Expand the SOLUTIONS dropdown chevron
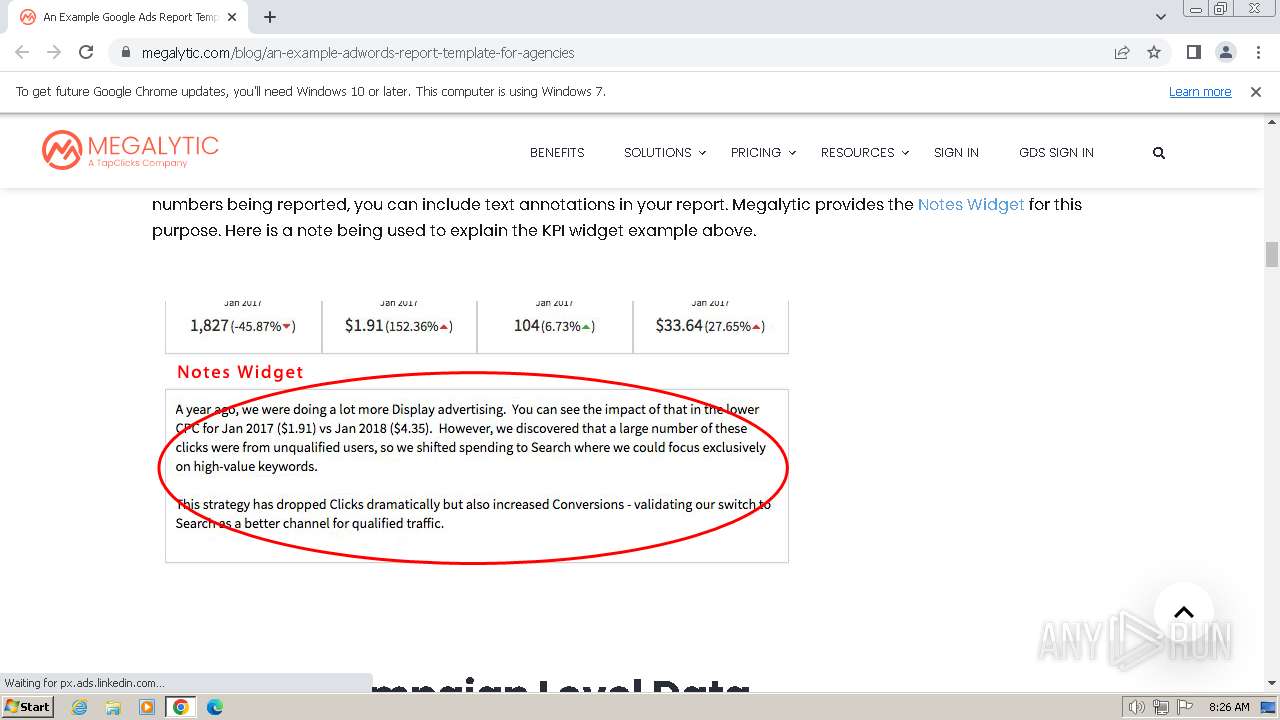 [x=702, y=153]
